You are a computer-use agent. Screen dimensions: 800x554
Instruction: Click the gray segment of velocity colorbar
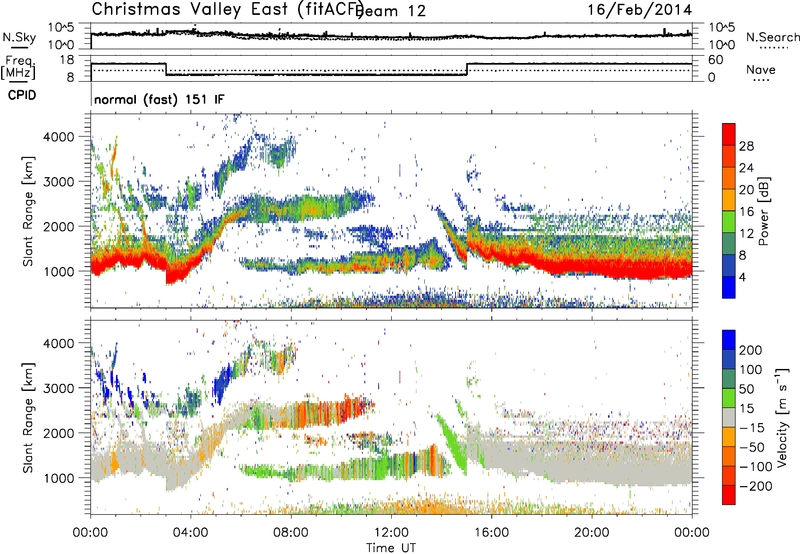click(x=729, y=418)
